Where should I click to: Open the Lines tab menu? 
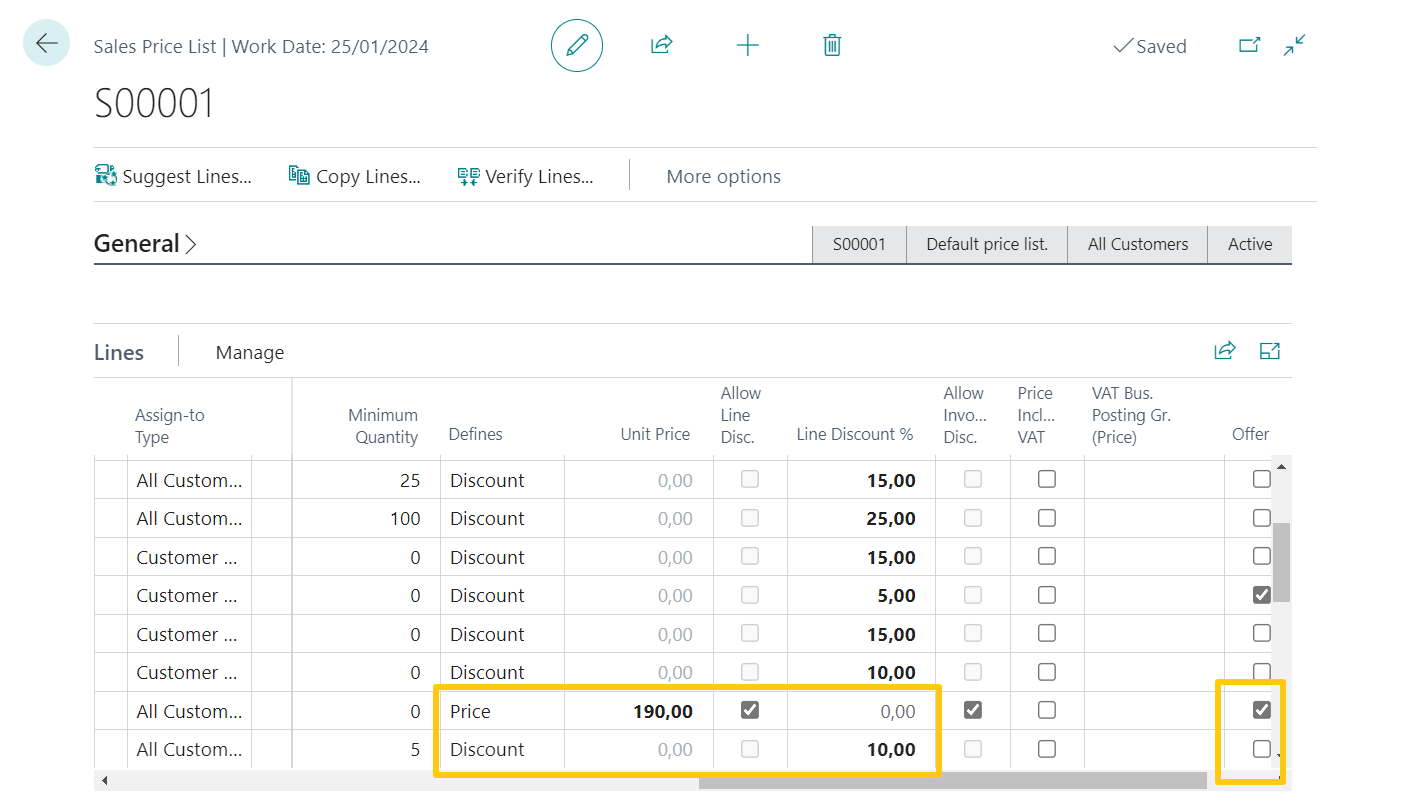coord(119,352)
